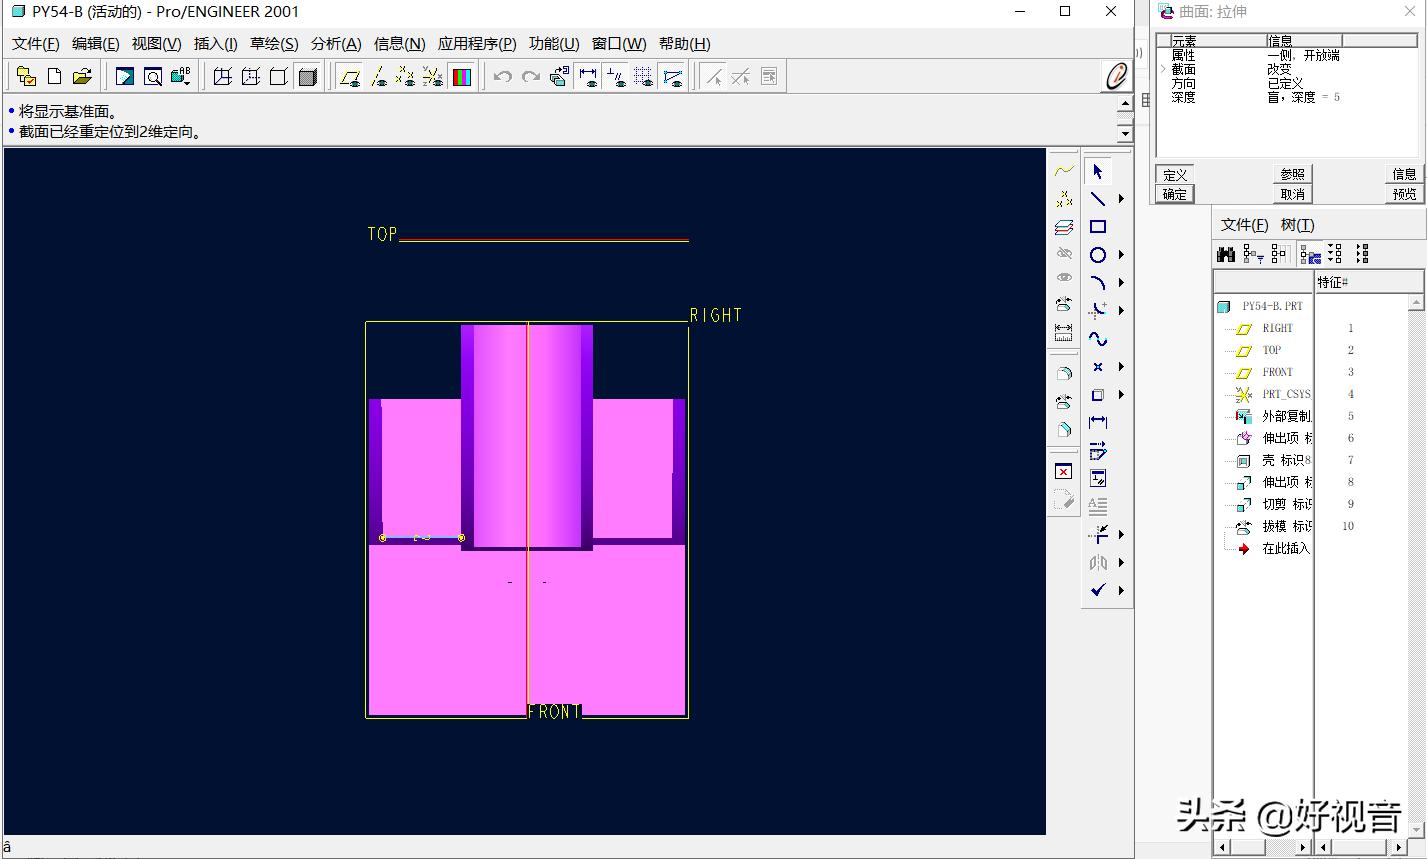Screen dimensions: 1427x859
Task: Open the arc tool flyout arrow
Action: pos(1121,283)
